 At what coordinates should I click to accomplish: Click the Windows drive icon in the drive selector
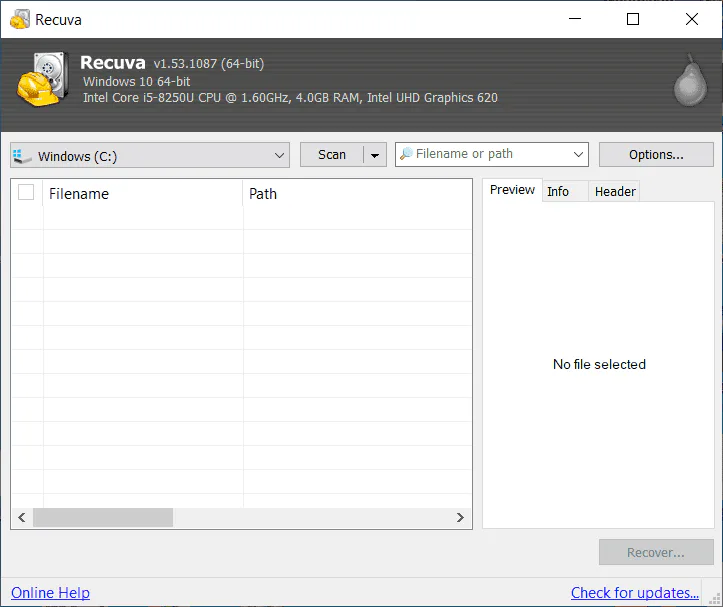(x=22, y=156)
